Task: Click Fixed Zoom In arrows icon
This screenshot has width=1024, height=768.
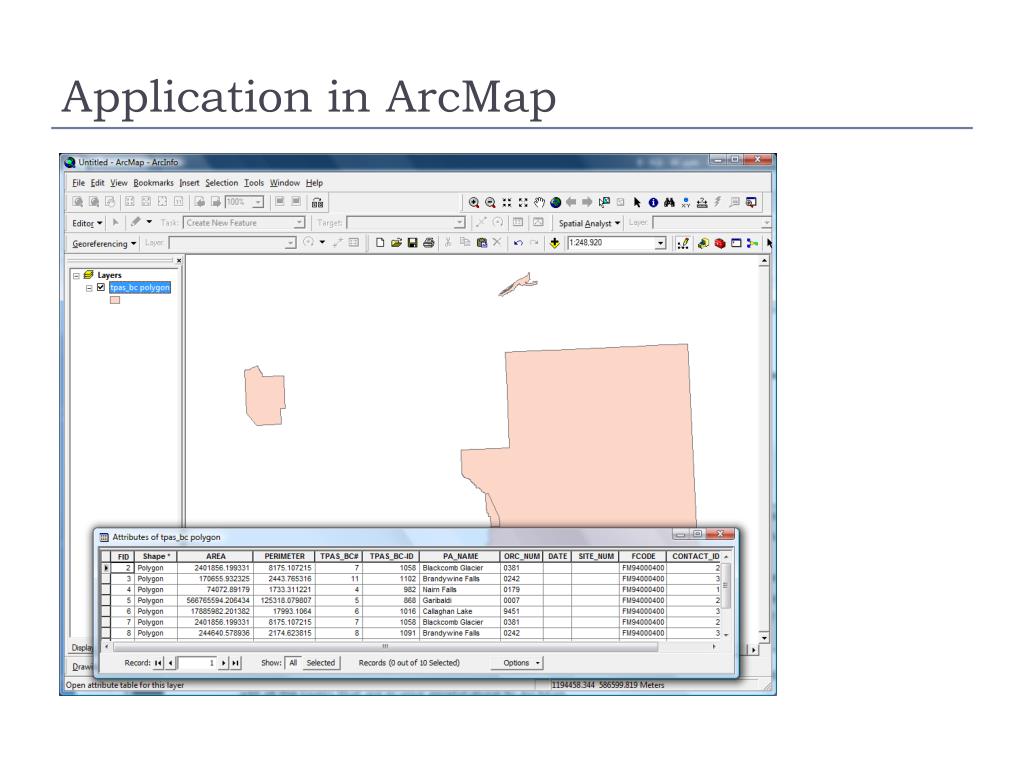Action: click(507, 202)
